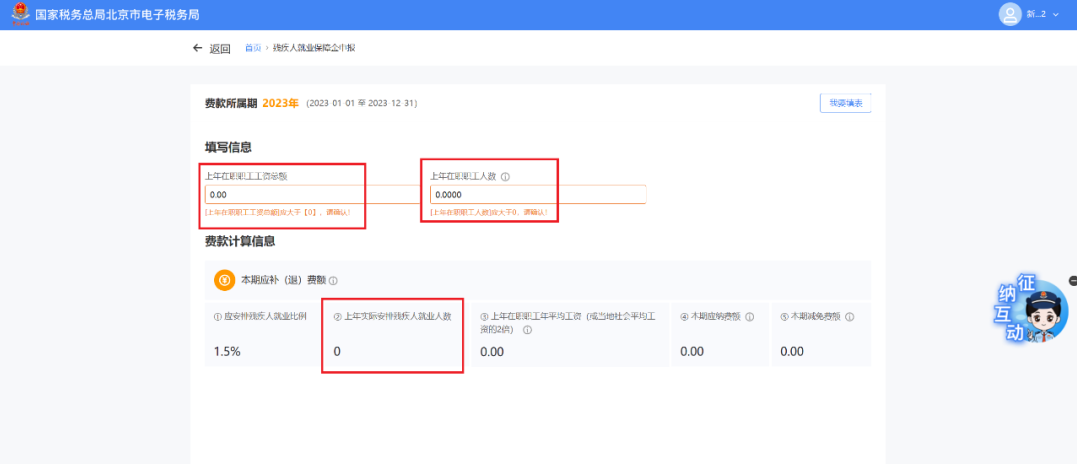
Task: Click the 填写信息 section heading
Action: (x=228, y=147)
